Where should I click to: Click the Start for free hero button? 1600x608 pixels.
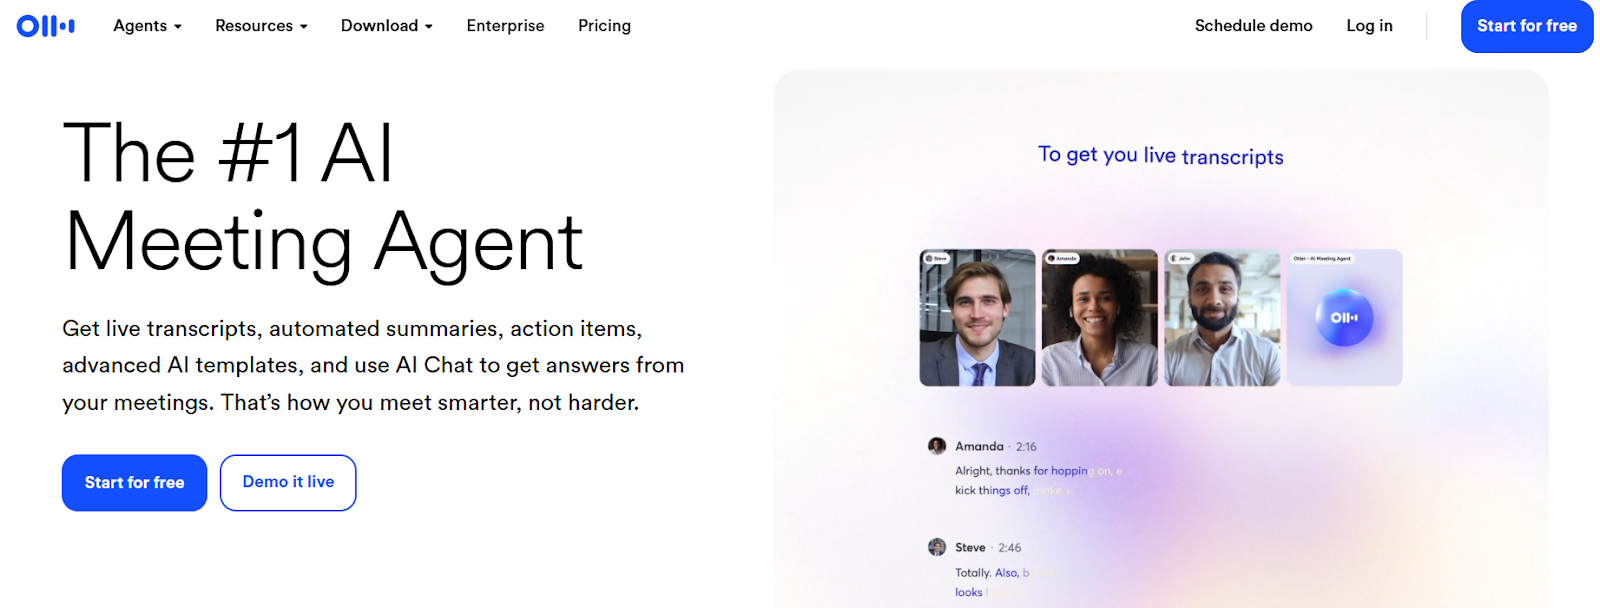point(134,483)
